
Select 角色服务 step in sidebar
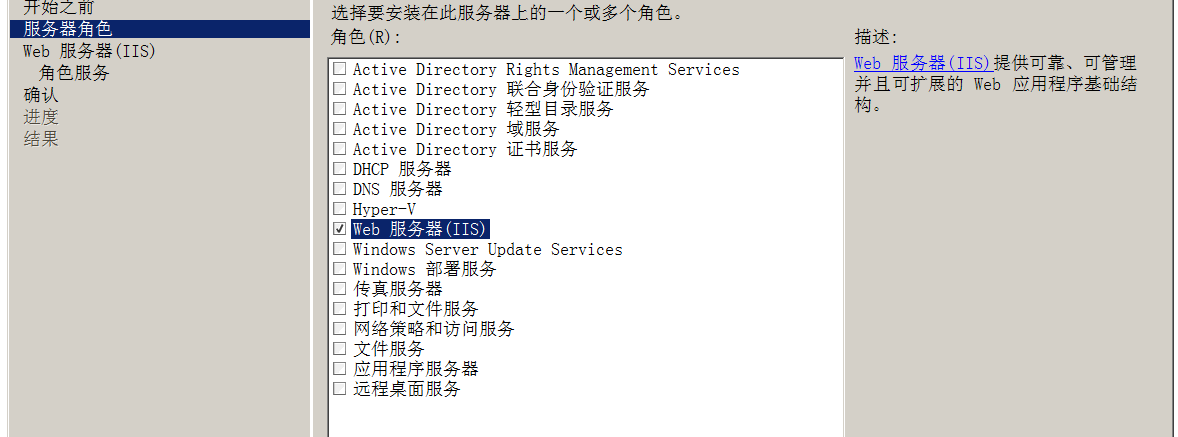pos(74,73)
